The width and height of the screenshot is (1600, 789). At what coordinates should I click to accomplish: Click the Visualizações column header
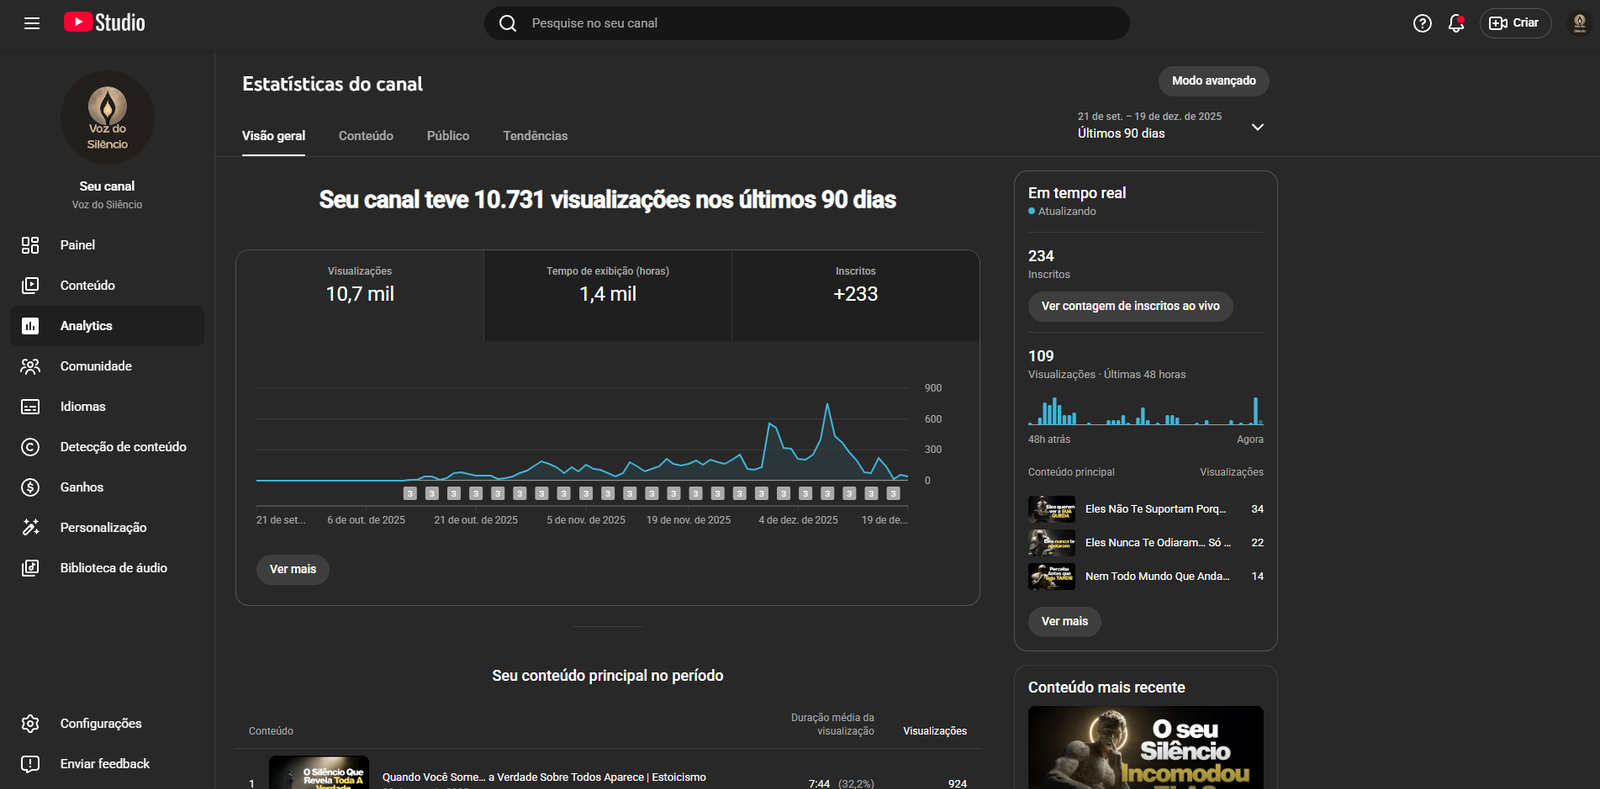(935, 731)
